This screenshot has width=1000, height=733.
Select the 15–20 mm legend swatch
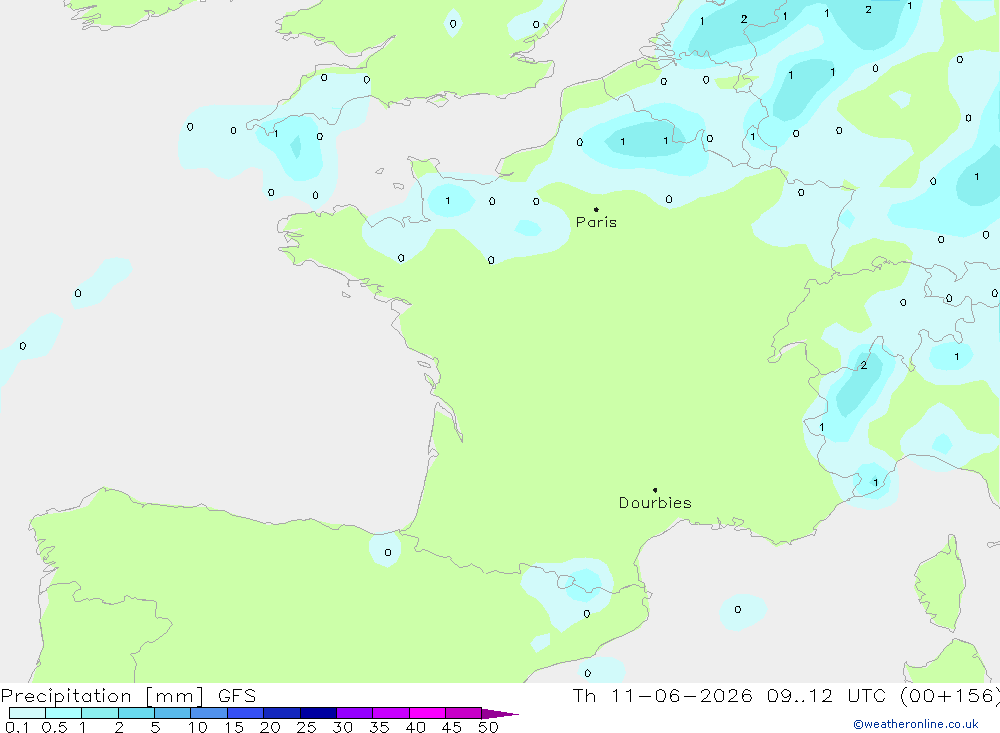point(245,713)
